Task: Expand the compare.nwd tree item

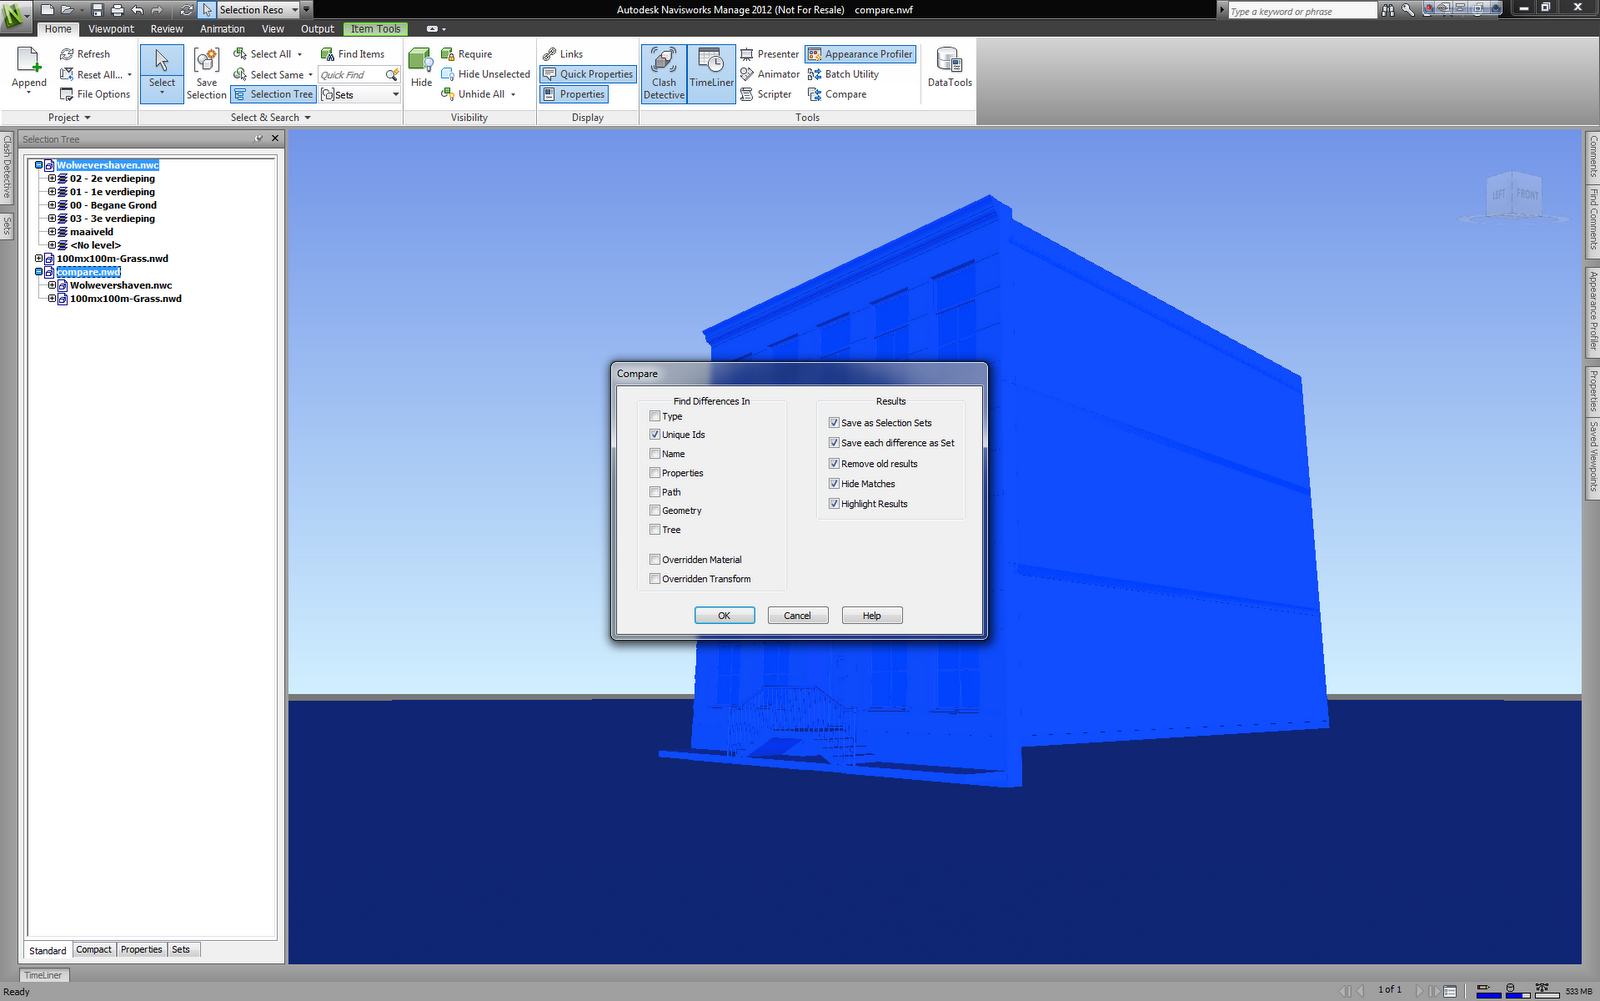Action: [x=37, y=271]
